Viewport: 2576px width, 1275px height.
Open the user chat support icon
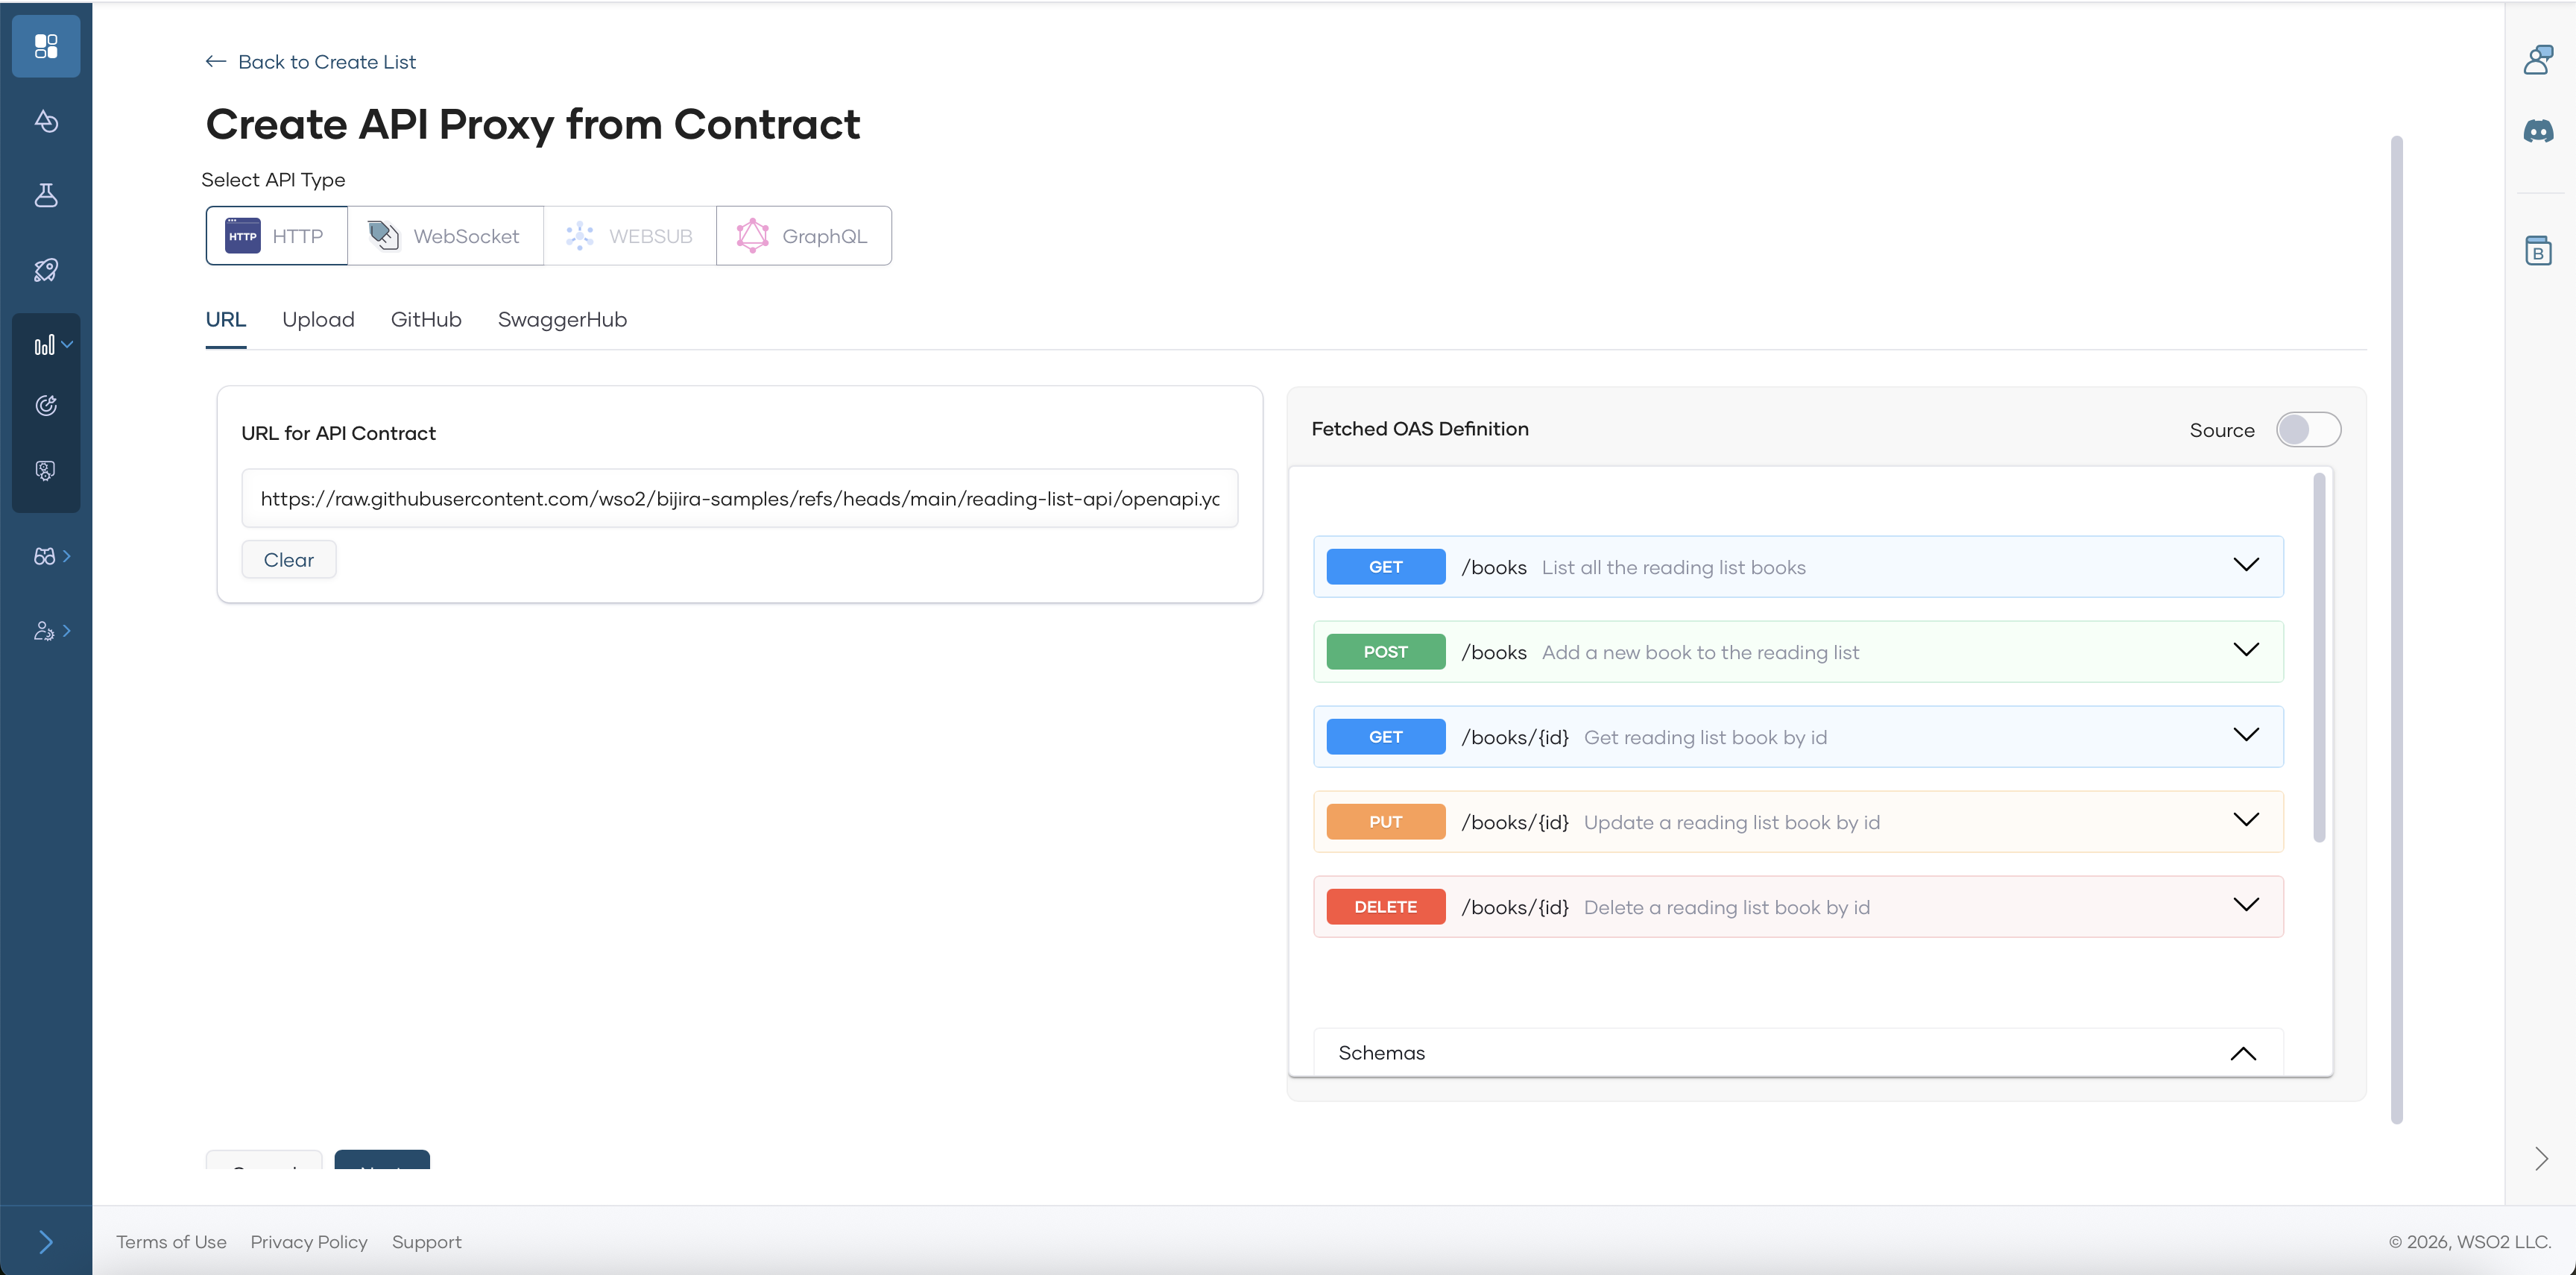[2538, 60]
